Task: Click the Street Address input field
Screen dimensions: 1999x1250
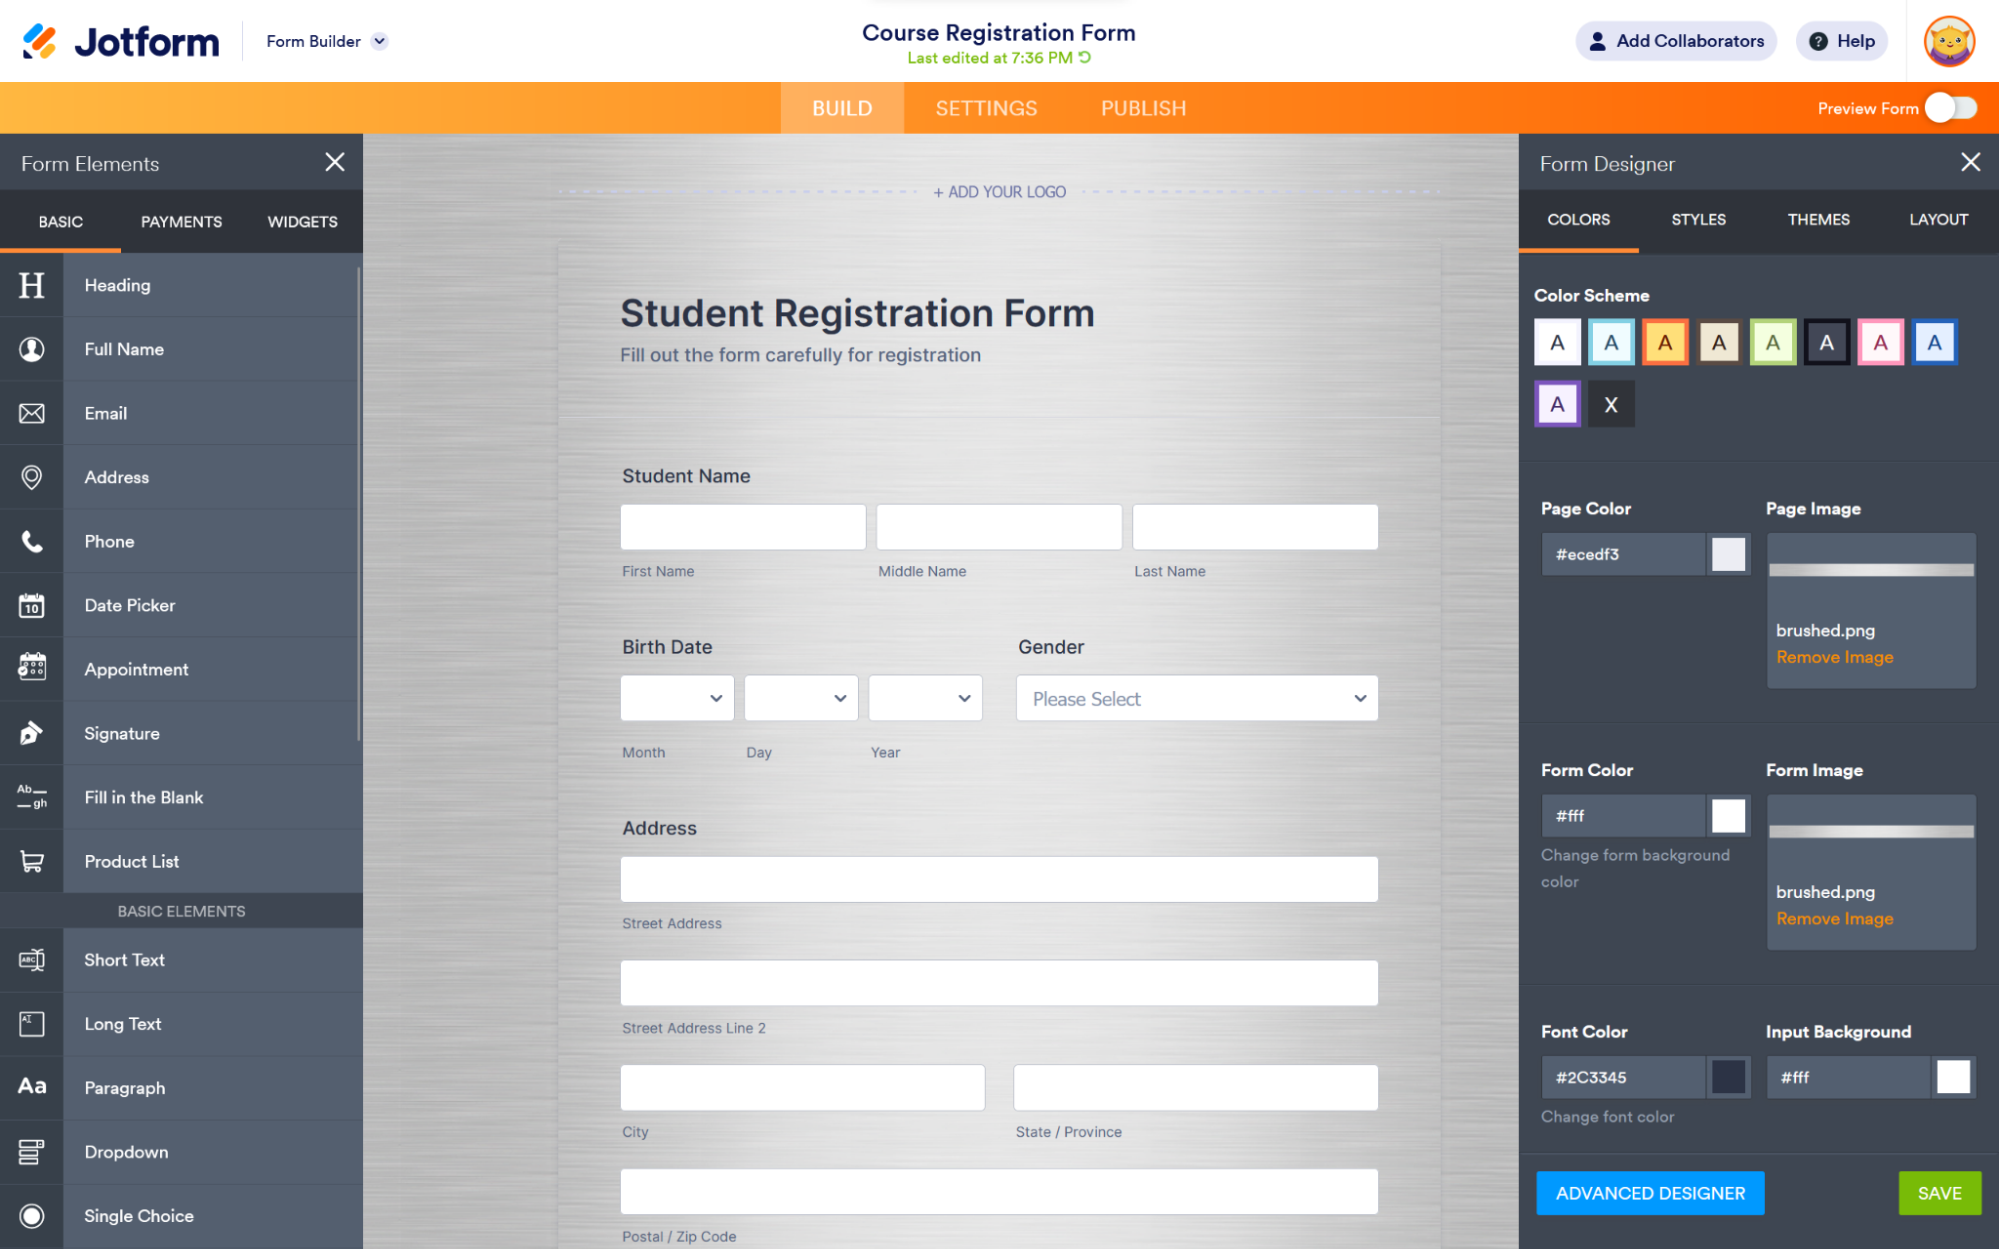Action: [x=1000, y=878]
